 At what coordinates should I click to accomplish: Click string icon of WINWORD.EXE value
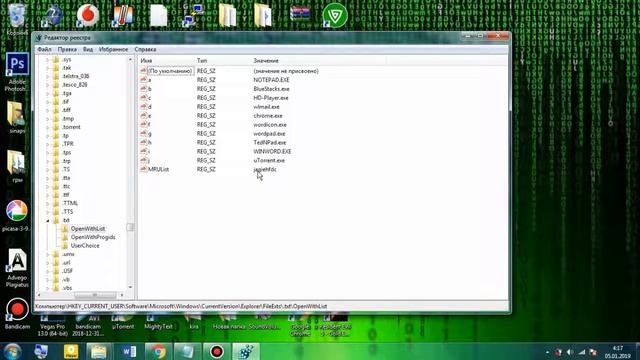[143, 151]
